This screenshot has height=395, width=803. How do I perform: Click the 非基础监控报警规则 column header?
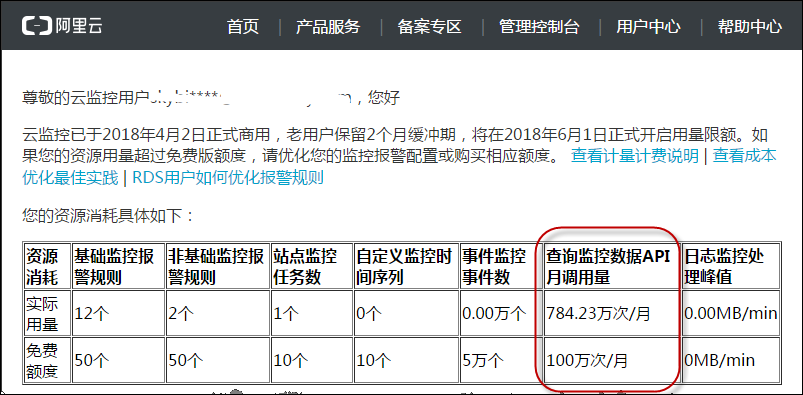point(217,266)
